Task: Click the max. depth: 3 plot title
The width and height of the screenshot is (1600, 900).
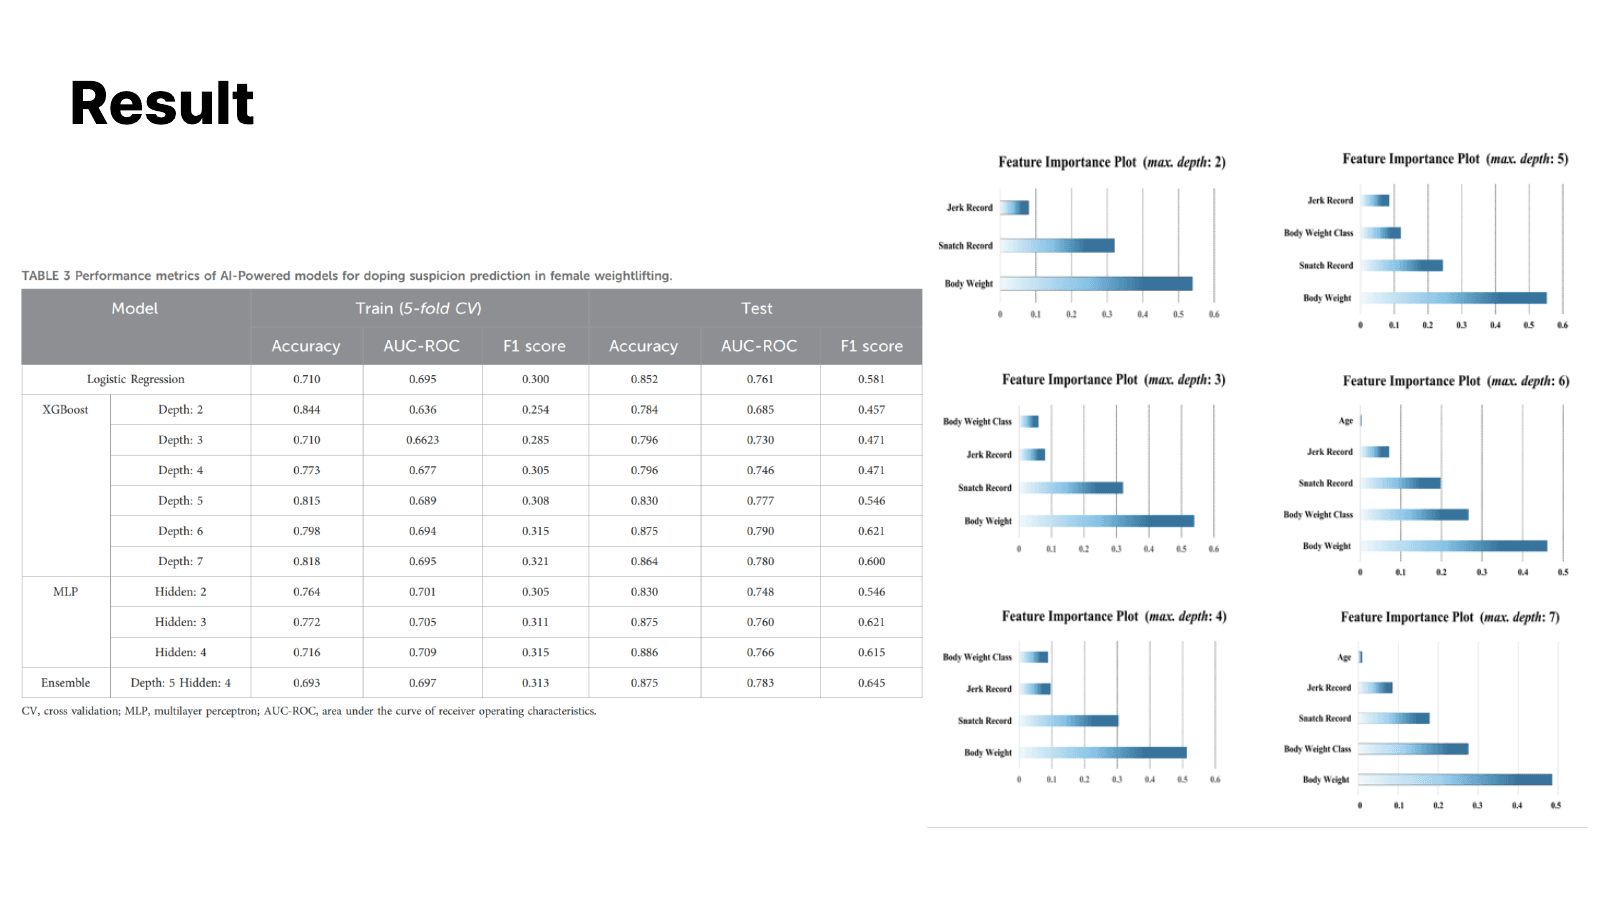Action: pos(1114,380)
